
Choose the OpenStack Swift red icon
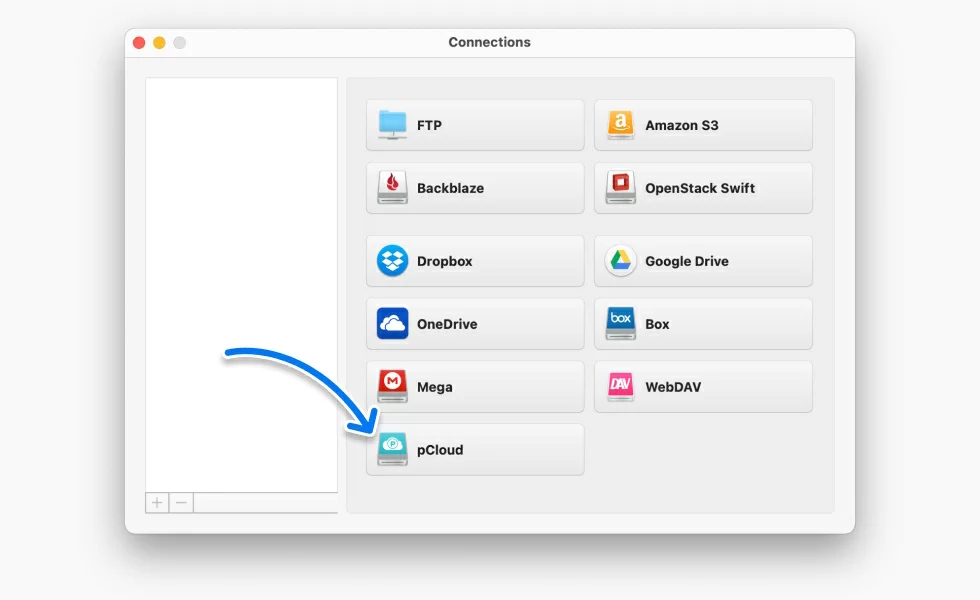coord(620,188)
